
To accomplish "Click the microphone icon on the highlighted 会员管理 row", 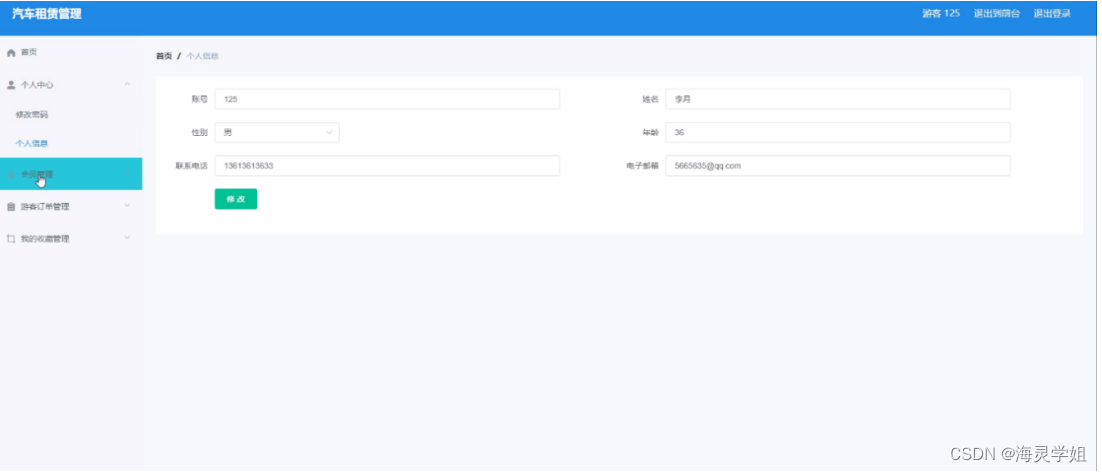I will point(11,174).
